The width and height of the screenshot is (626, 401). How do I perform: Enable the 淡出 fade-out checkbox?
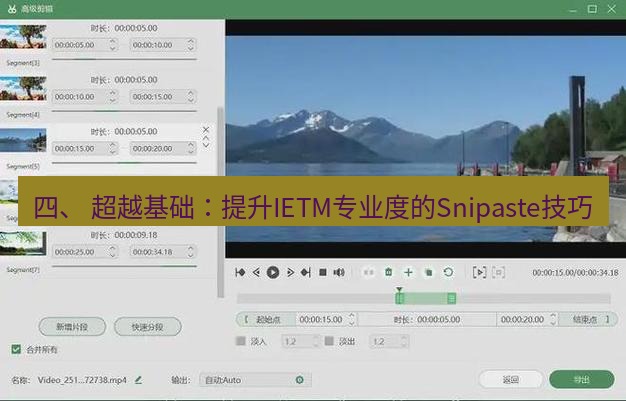329,341
